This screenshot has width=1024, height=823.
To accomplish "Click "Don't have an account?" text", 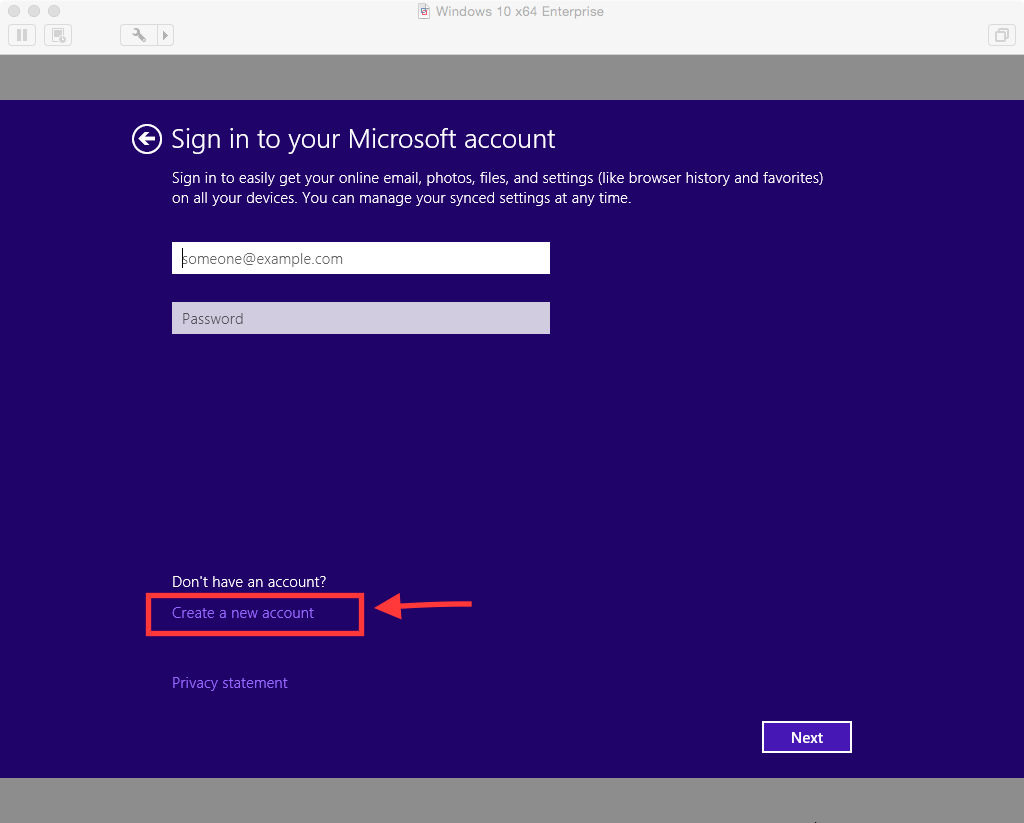I will (249, 582).
